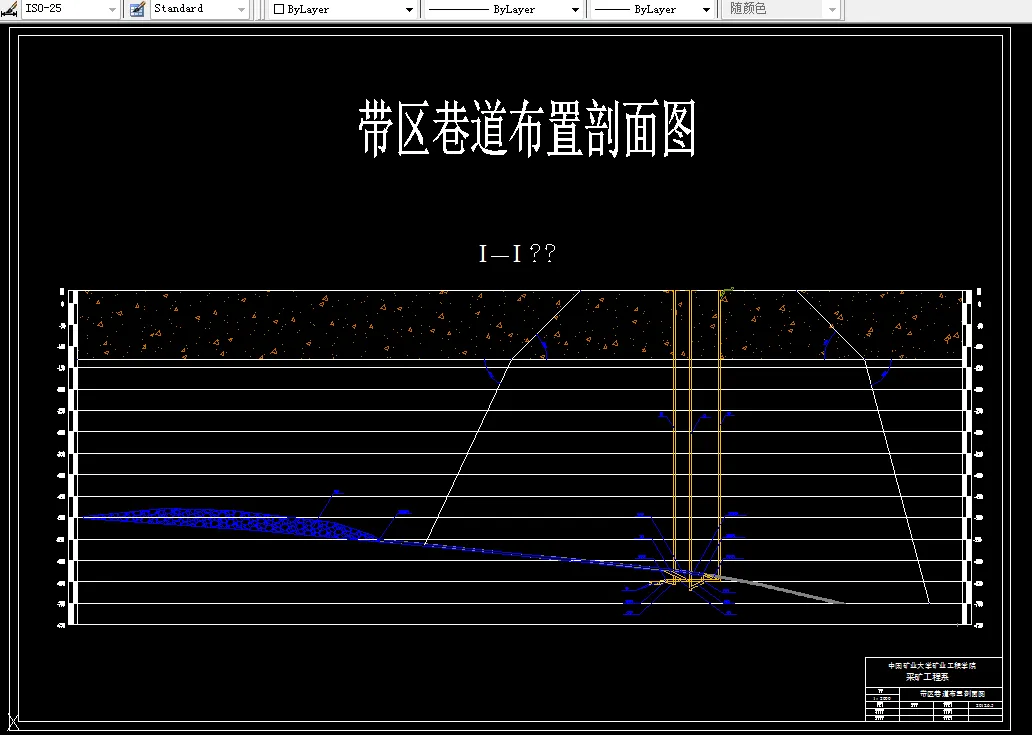Open the ByLayer lineweight dropdown
This screenshot has width=1032, height=735.
pos(652,9)
